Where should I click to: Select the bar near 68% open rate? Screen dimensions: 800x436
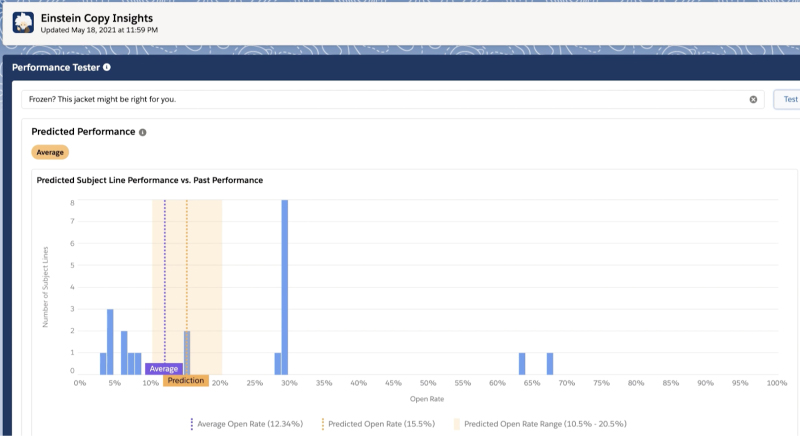pyautogui.click(x=550, y=364)
